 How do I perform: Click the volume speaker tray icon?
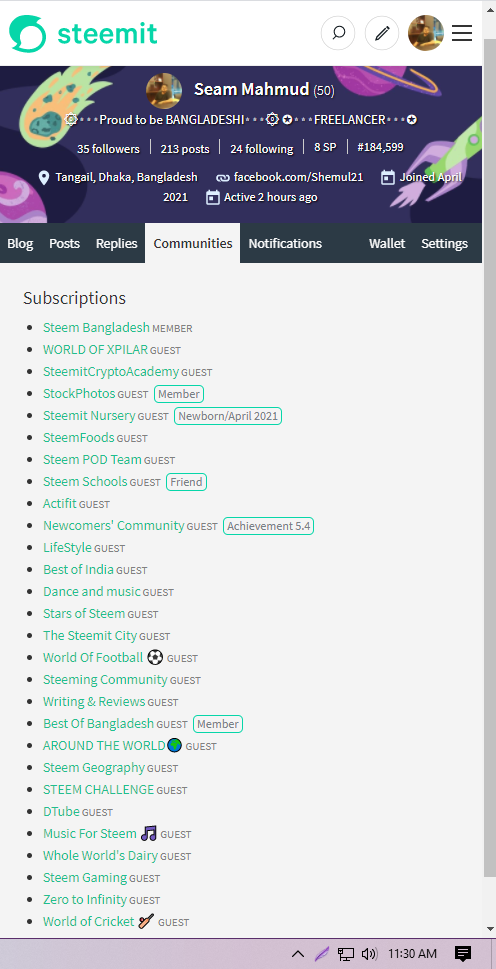click(x=369, y=954)
